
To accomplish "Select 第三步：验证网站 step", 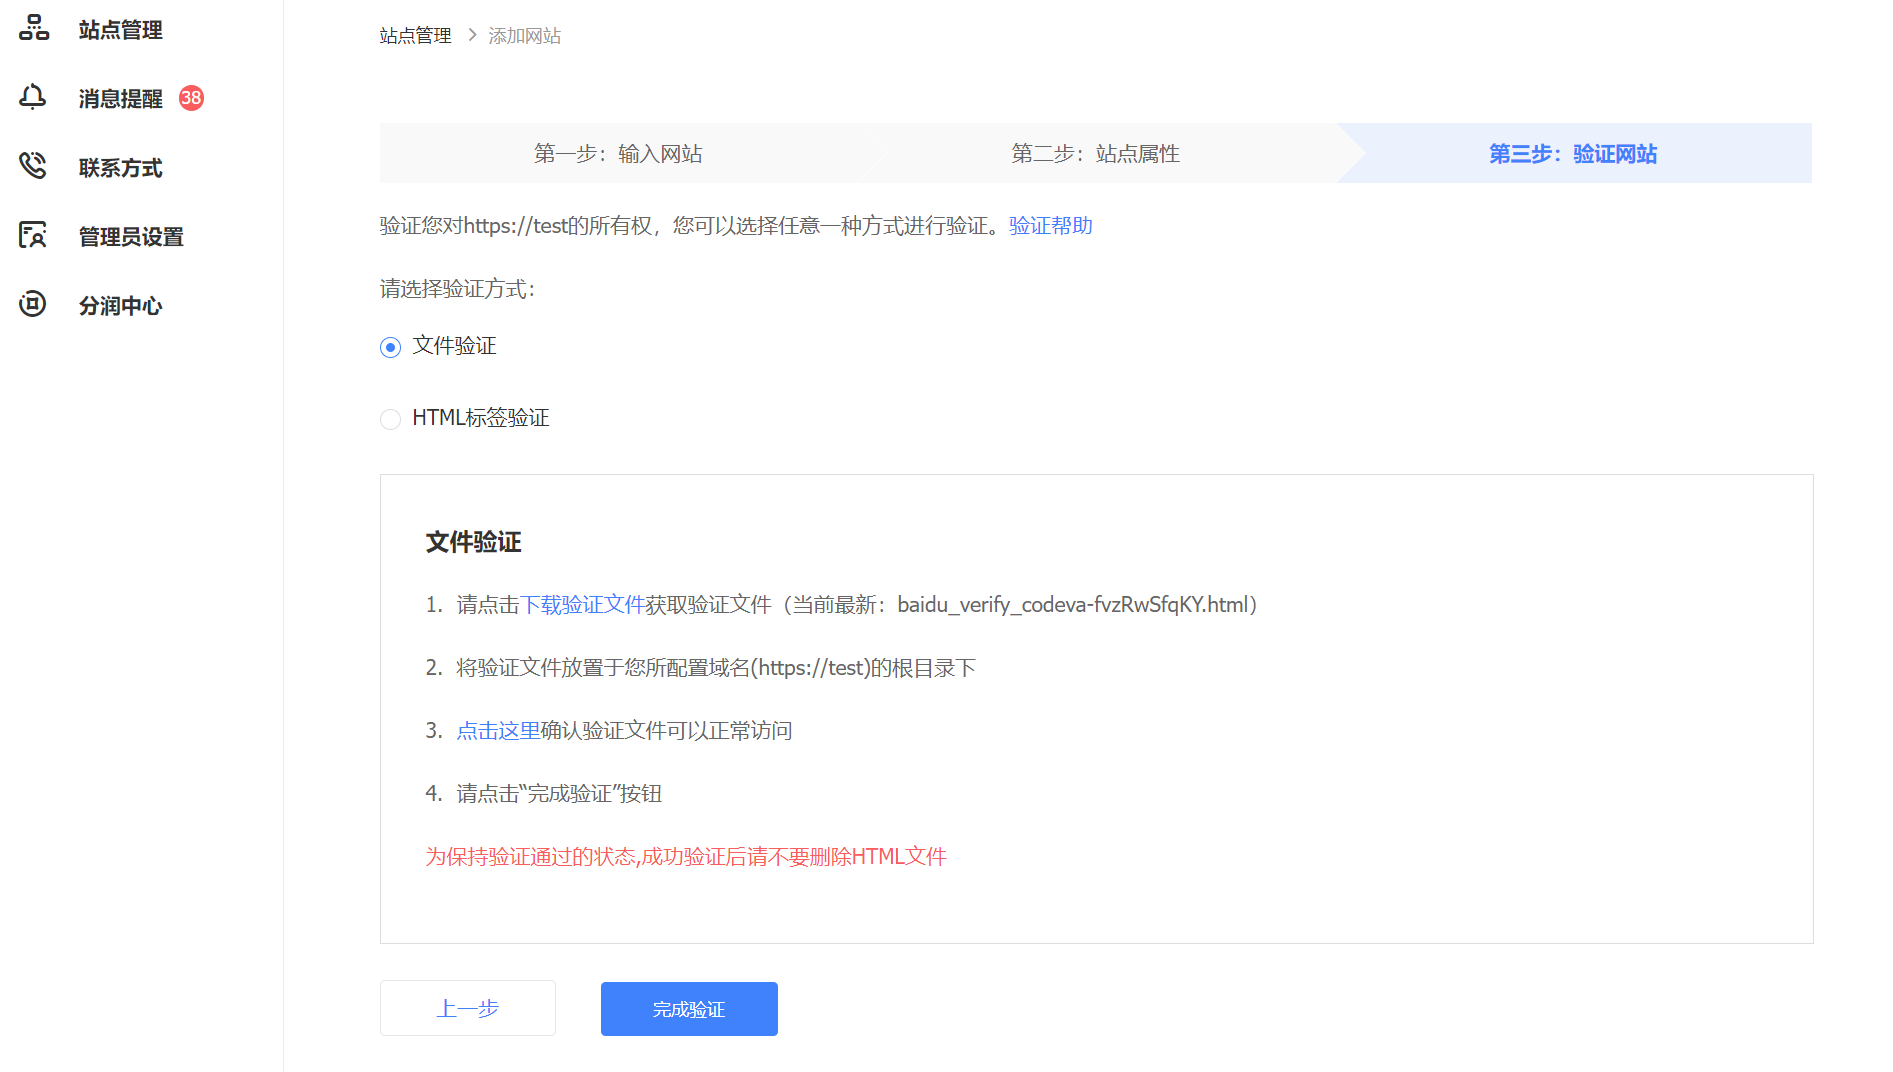I will (x=1572, y=154).
